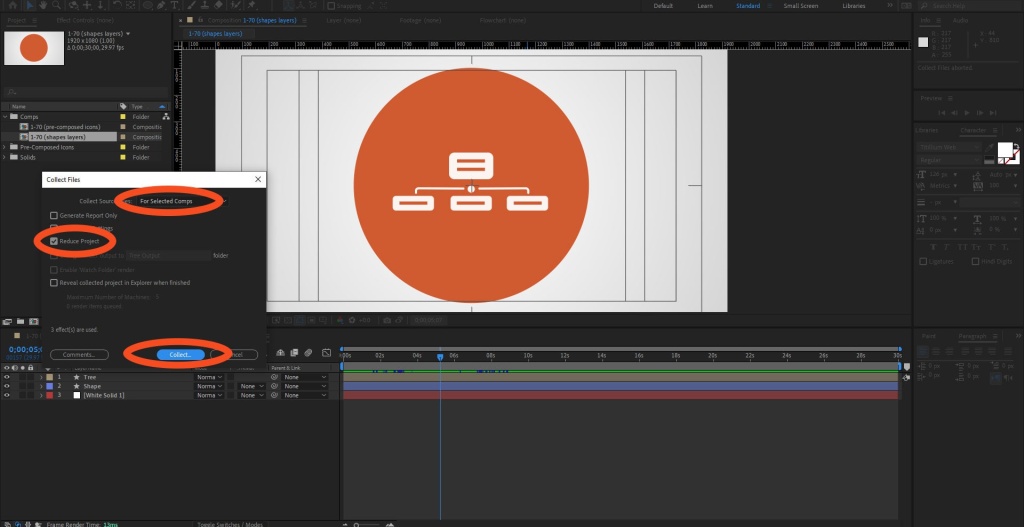Expand the Solids folder

(x=5, y=157)
